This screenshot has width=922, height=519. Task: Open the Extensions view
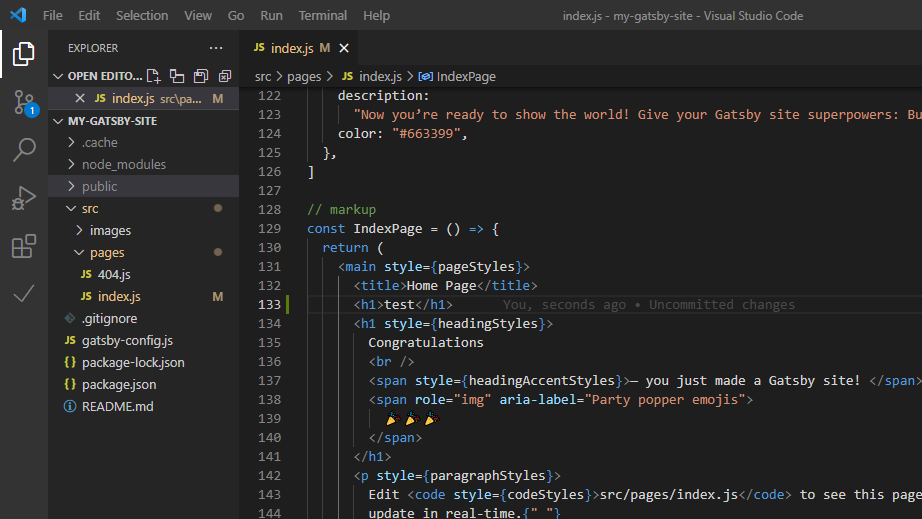[x=24, y=246]
